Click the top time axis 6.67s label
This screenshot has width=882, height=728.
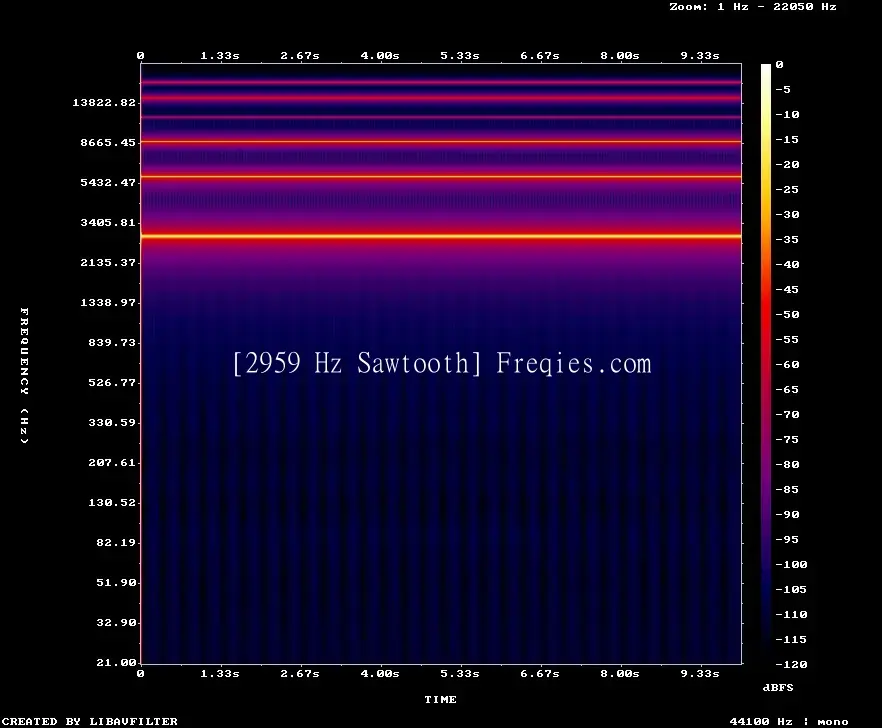coord(539,56)
